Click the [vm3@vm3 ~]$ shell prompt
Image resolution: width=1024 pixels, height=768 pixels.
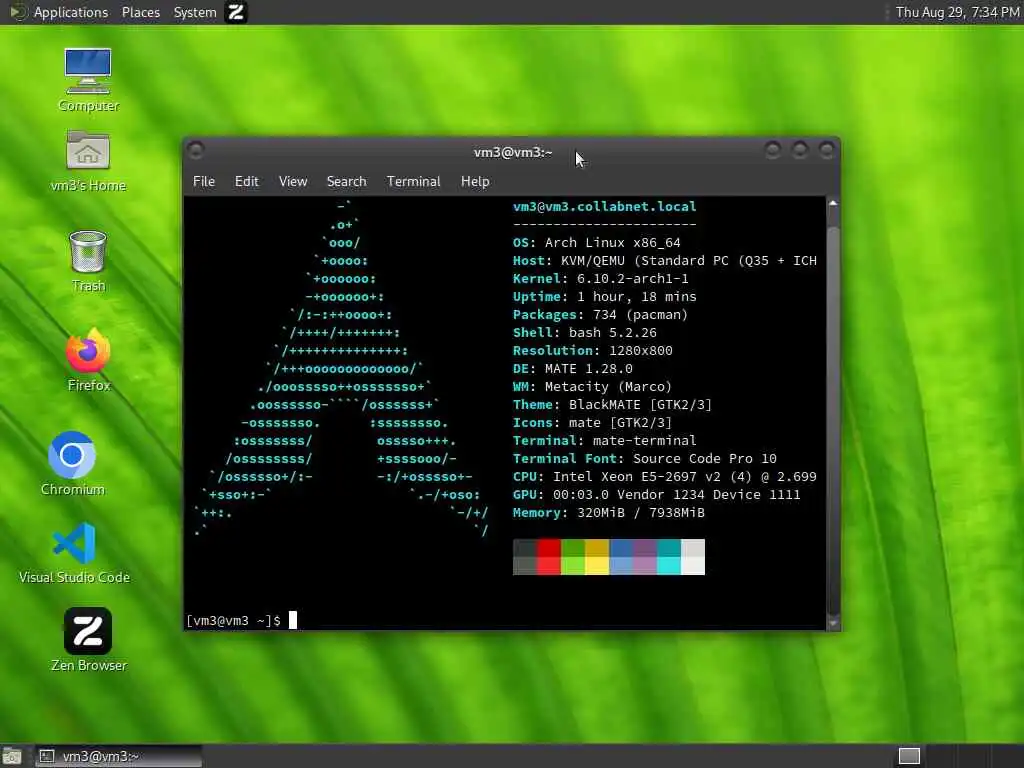click(x=233, y=620)
